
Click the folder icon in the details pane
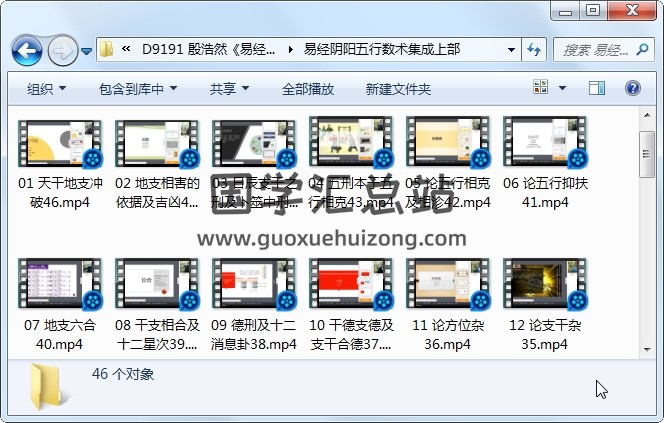coord(48,388)
